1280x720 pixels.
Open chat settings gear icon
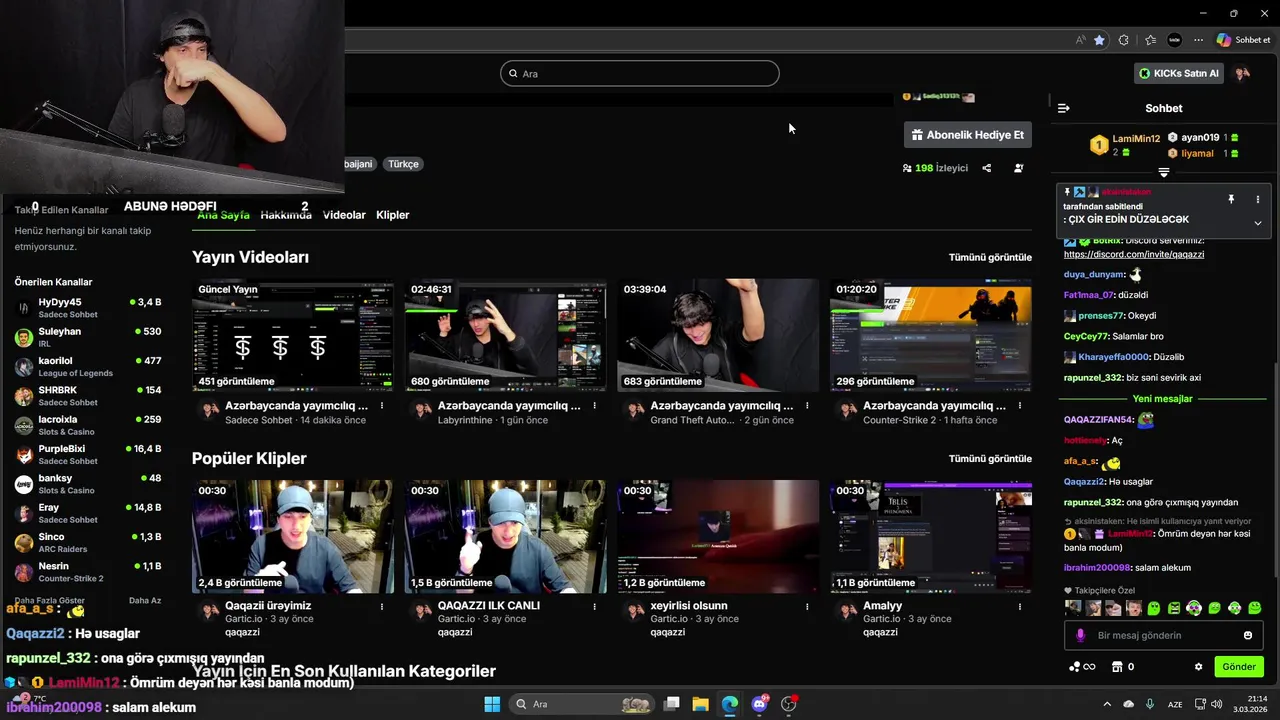click(1198, 667)
